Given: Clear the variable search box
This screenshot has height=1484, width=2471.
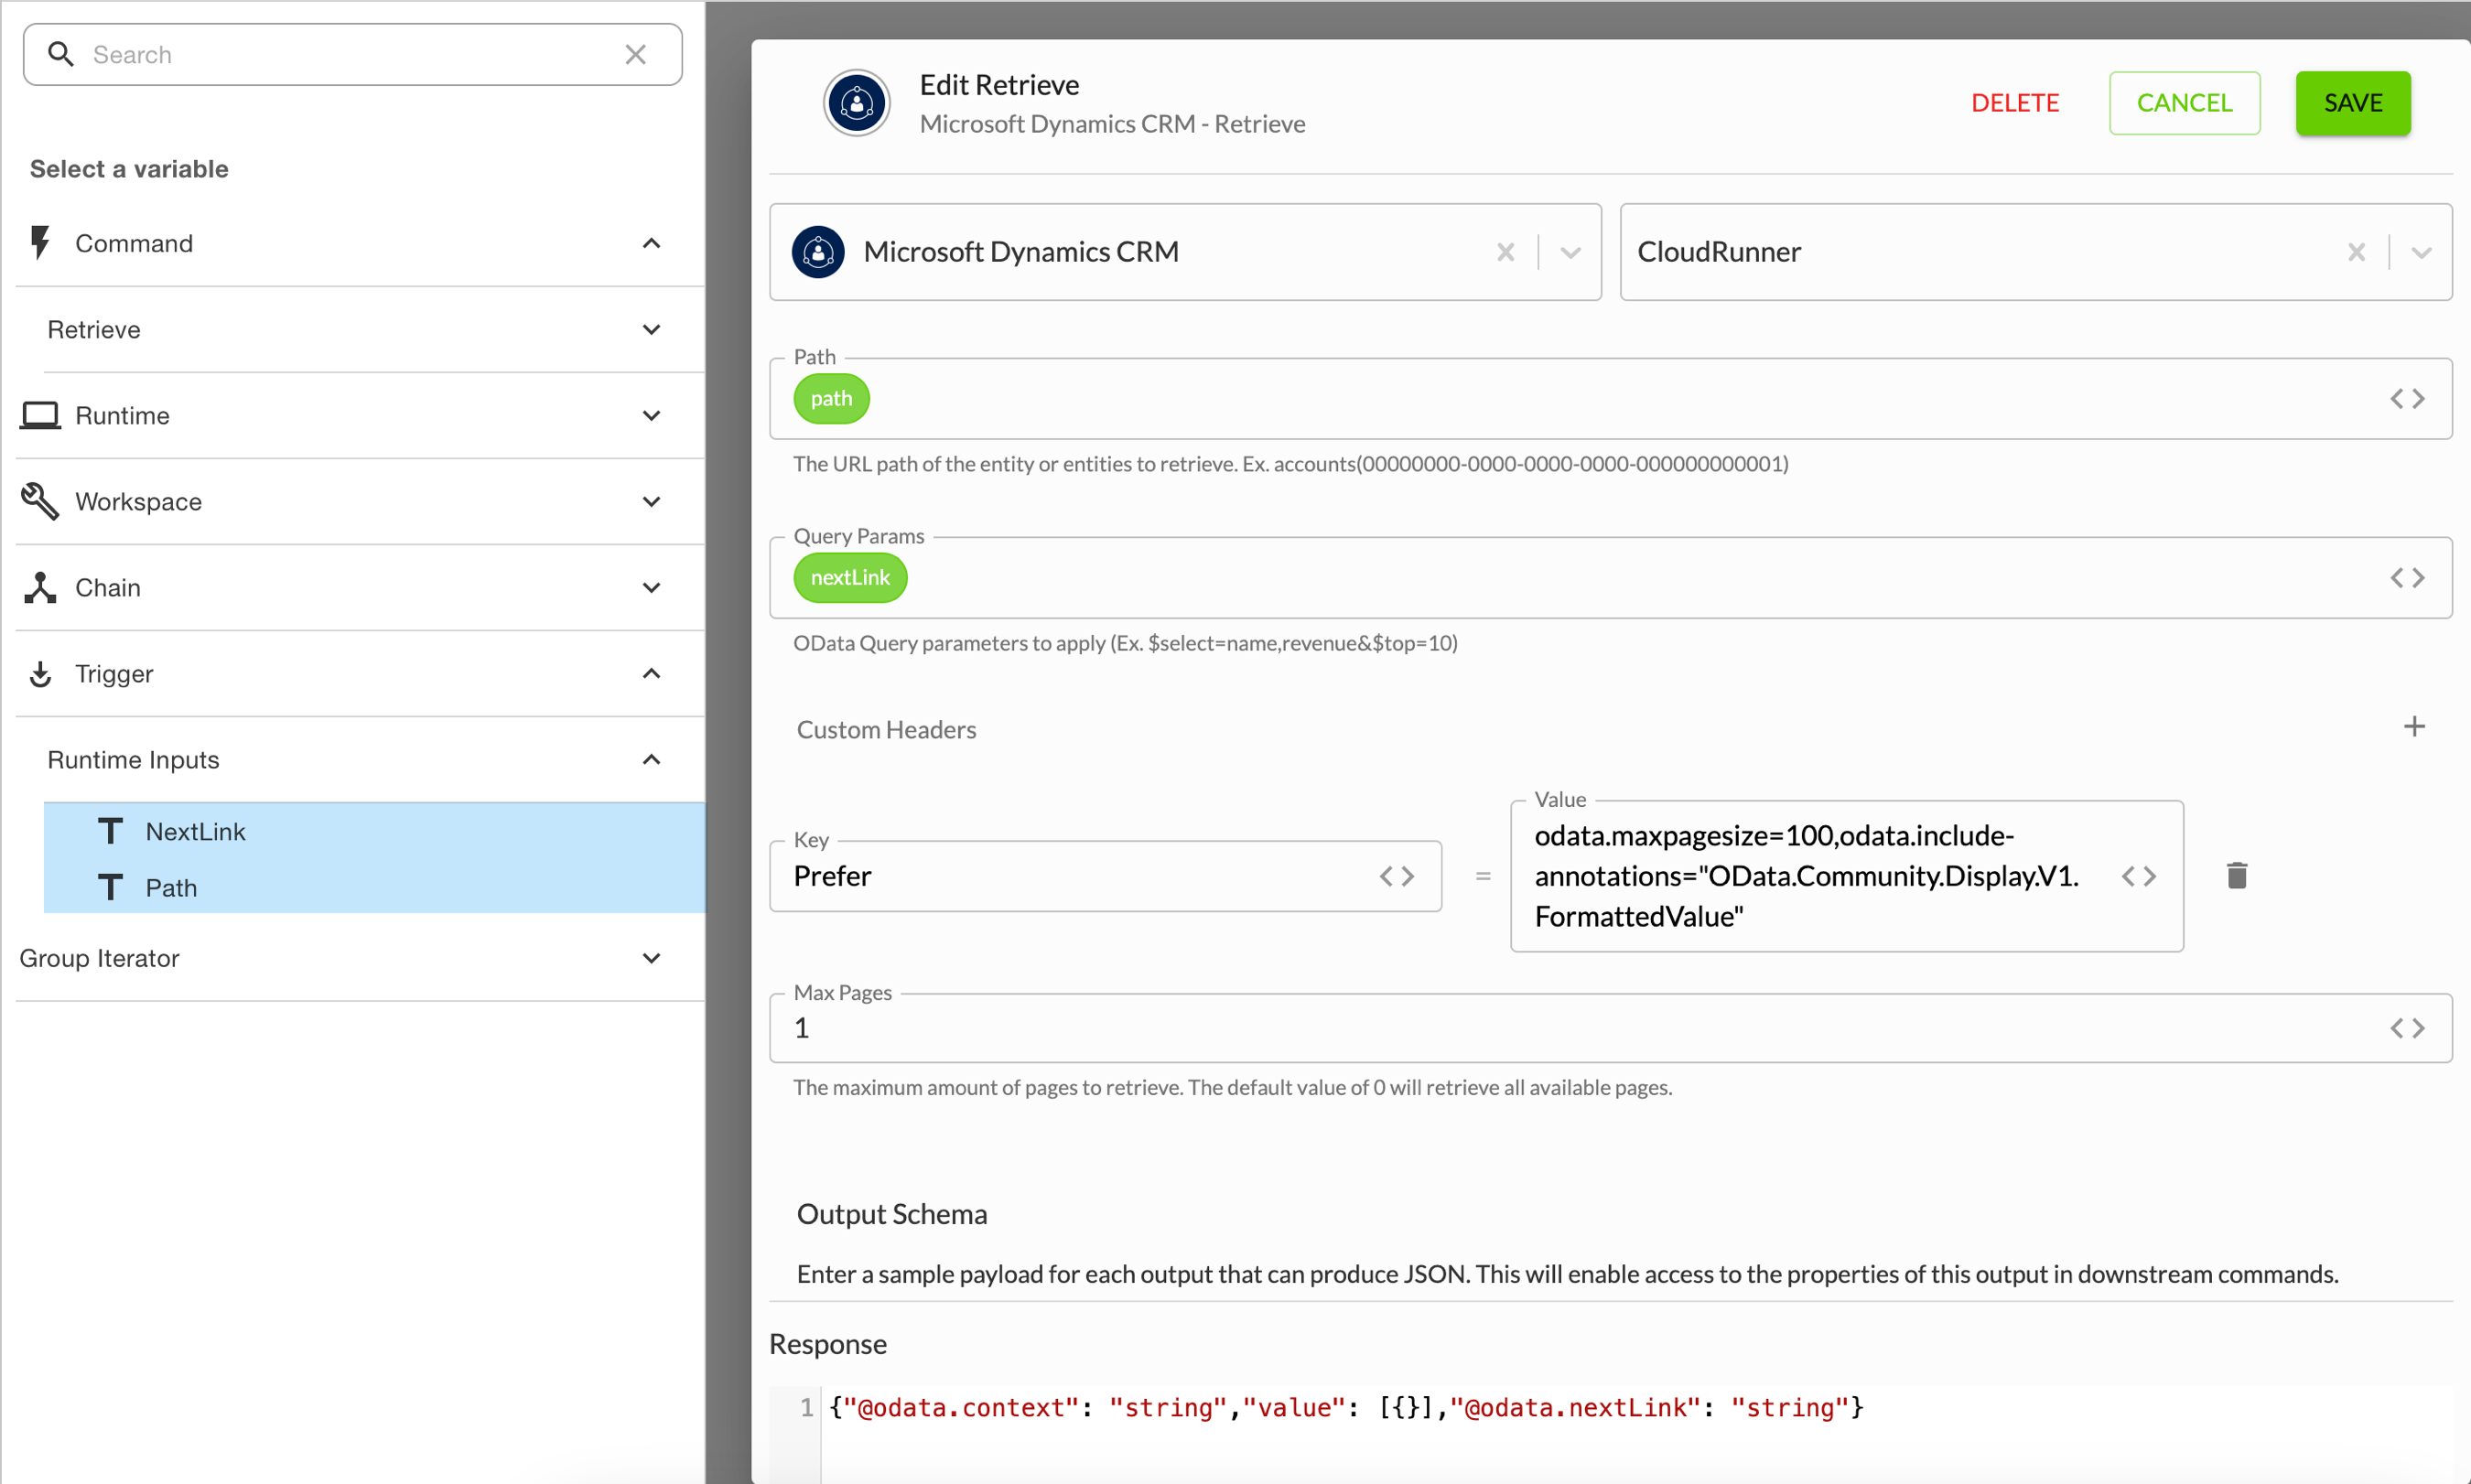Looking at the screenshot, I should click(x=636, y=55).
